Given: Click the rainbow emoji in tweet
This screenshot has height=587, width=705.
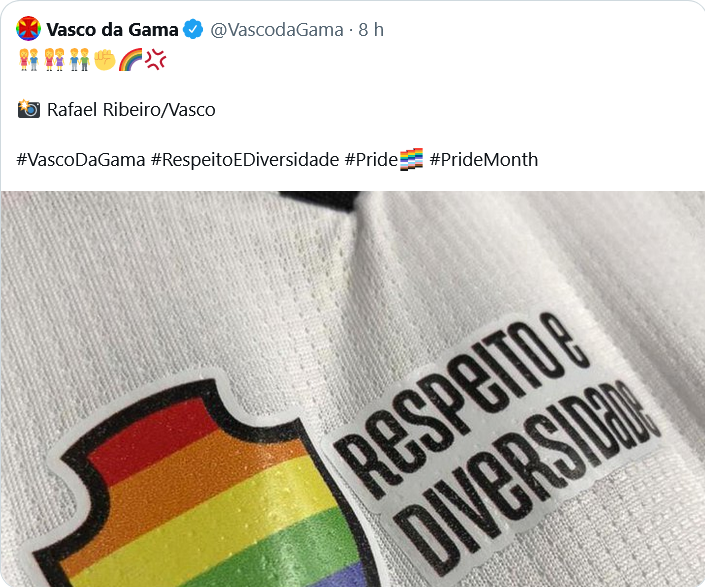Looking at the screenshot, I should click(x=130, y=60).
